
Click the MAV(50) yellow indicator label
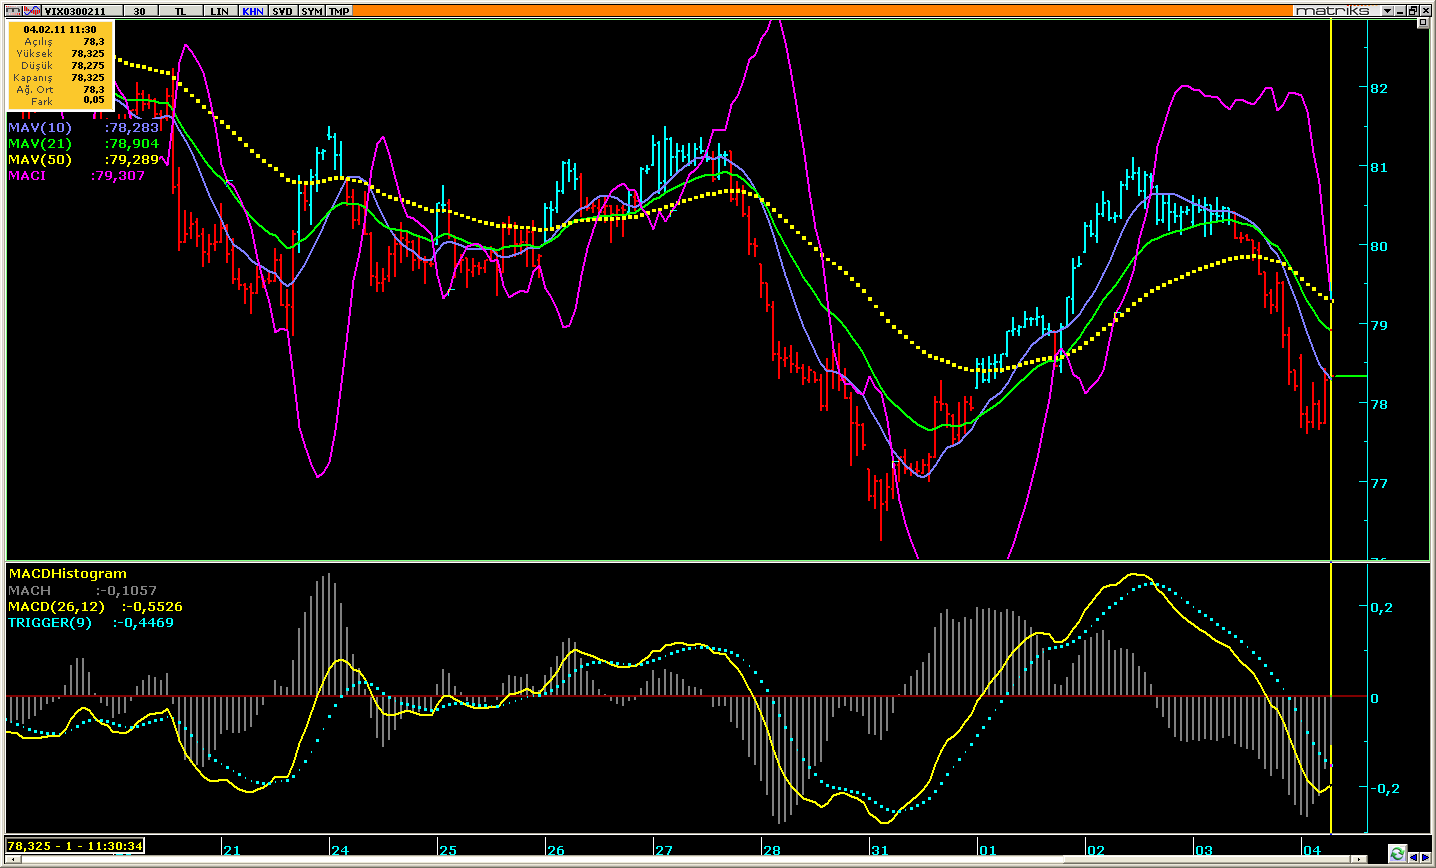click(x=40, y=159)
